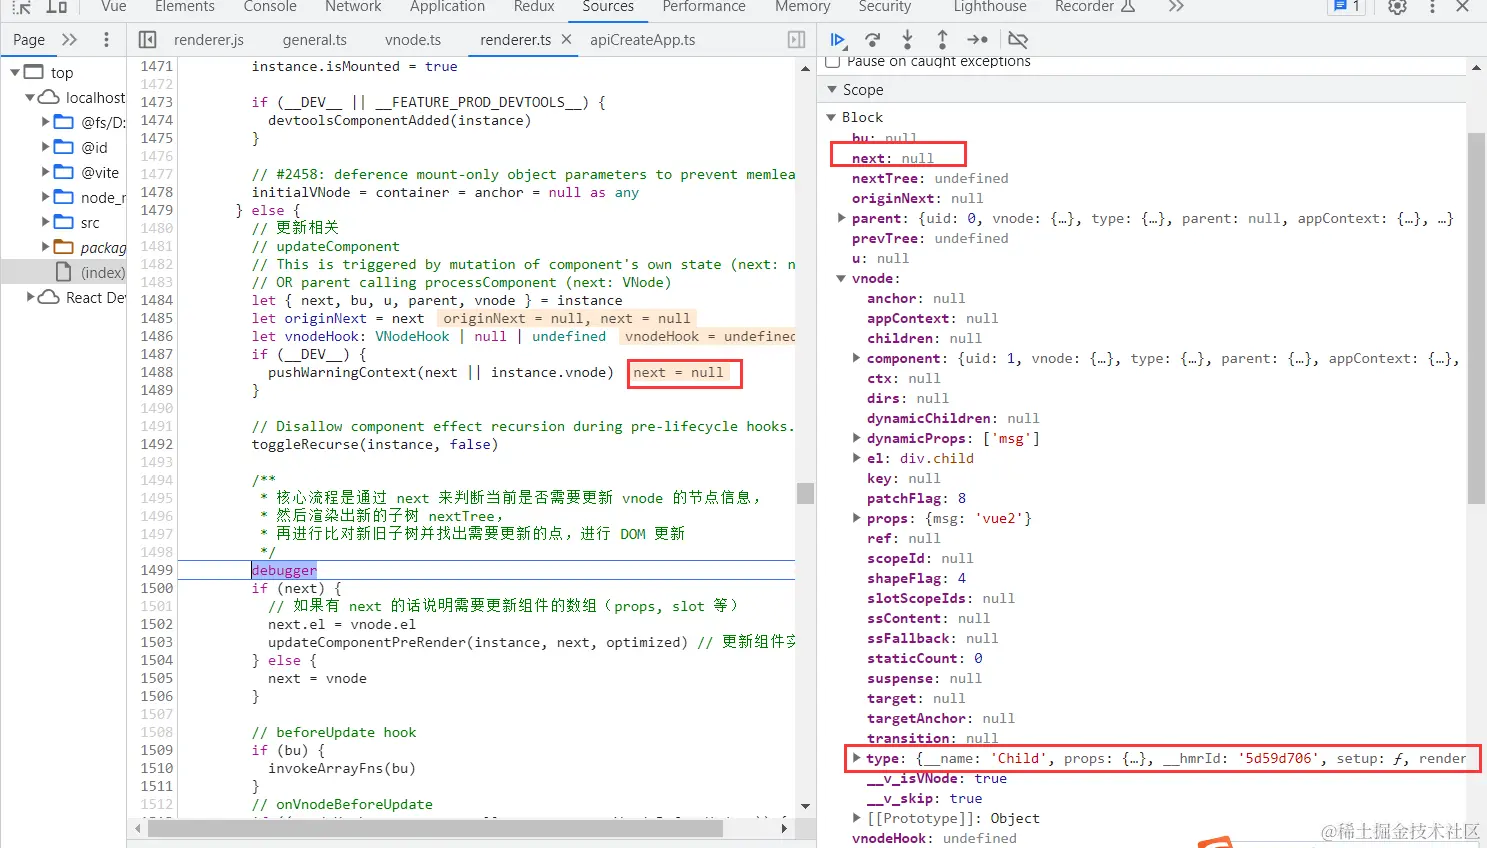Enable Pause on caught exceptions
Viewport: 1487px width, 848px height.
click(832, 62)
